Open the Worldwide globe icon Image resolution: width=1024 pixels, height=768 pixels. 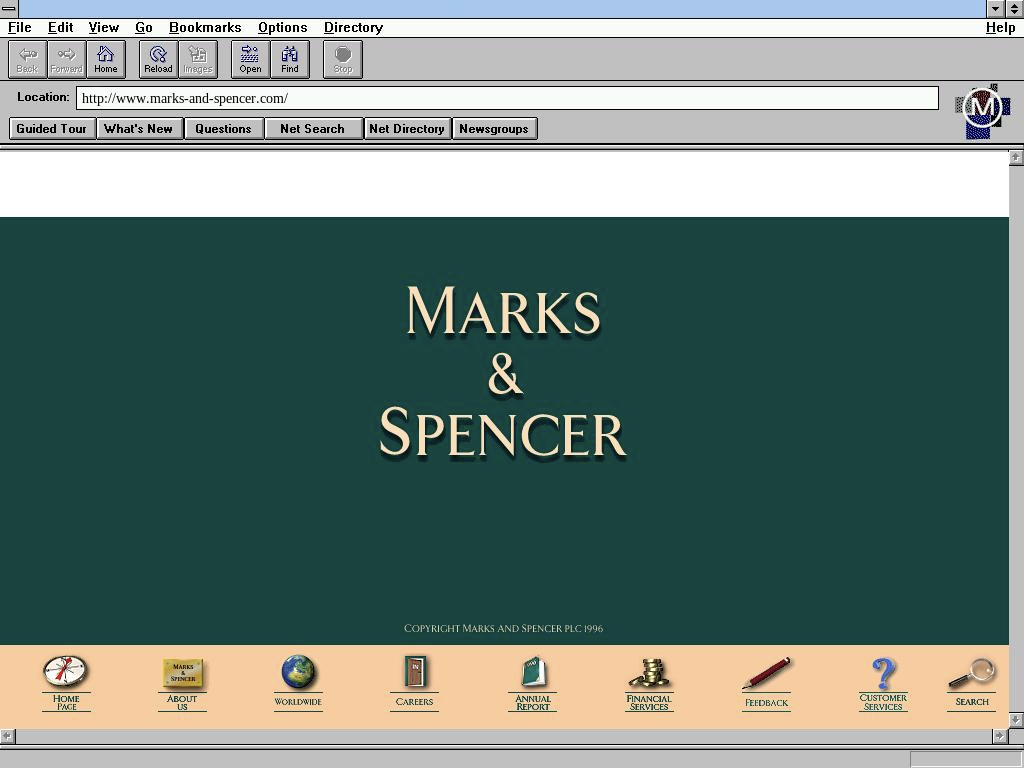pyautogui.click(x=298, y=673)
